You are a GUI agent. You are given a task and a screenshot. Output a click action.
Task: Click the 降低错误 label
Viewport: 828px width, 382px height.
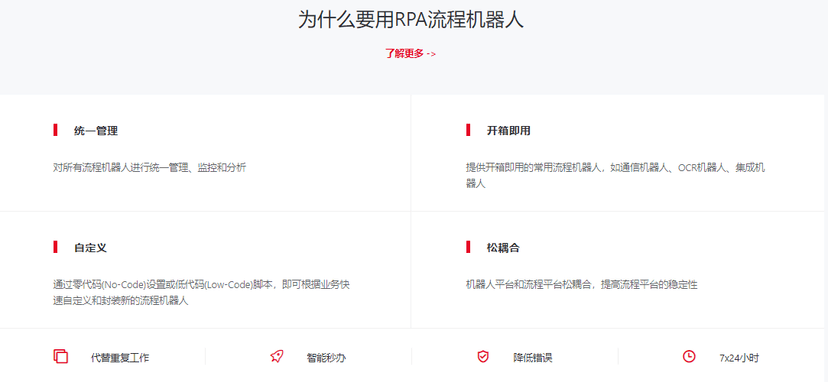pos(533,358)
